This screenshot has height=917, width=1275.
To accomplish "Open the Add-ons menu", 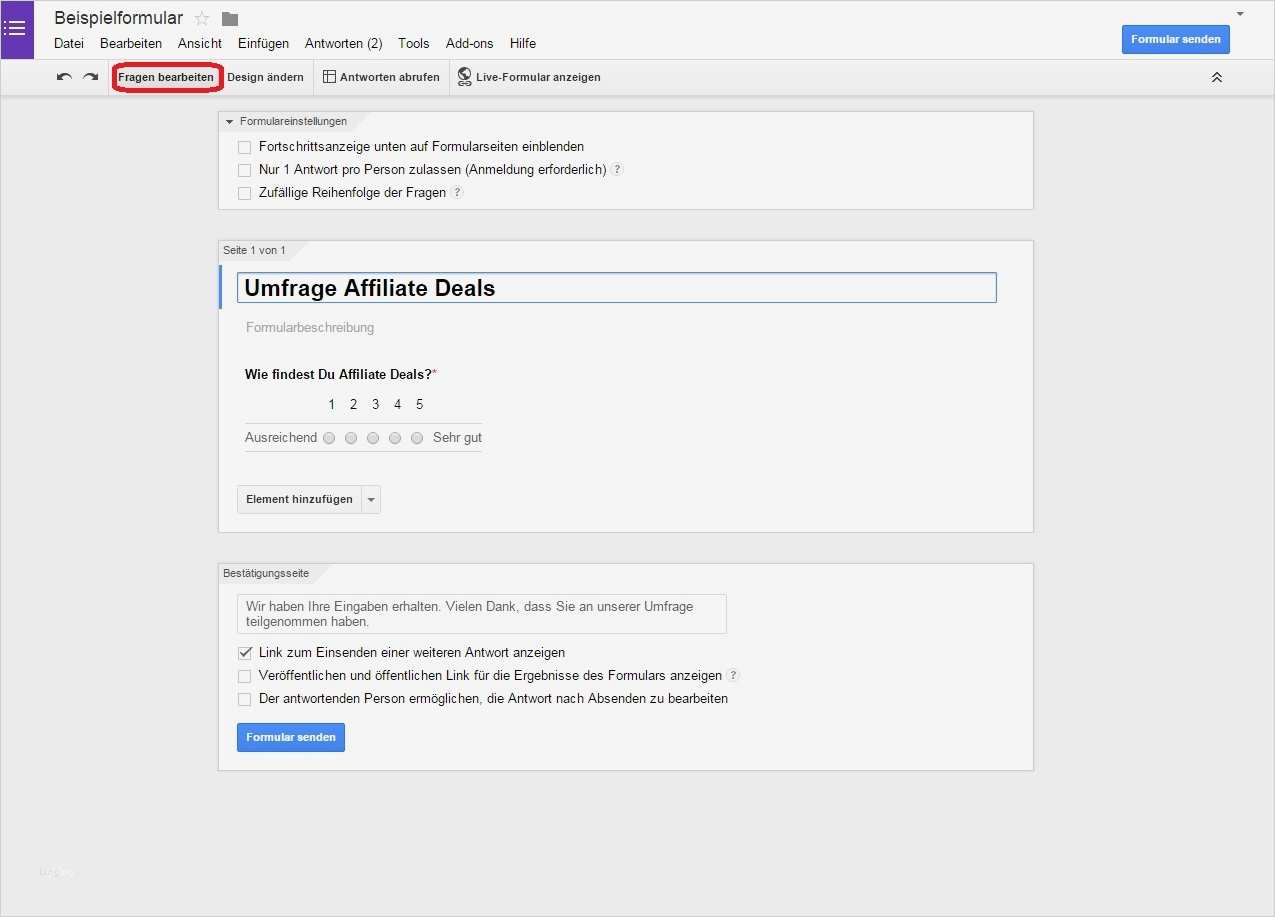I will [469, 43].
